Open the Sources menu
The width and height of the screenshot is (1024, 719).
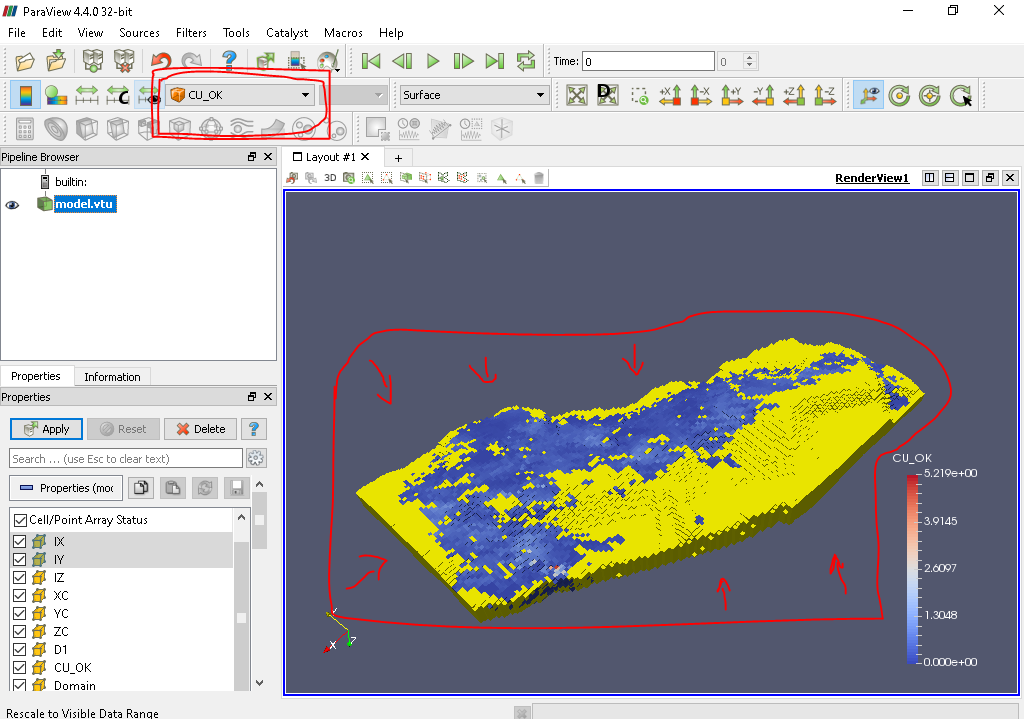pos(139,33)
